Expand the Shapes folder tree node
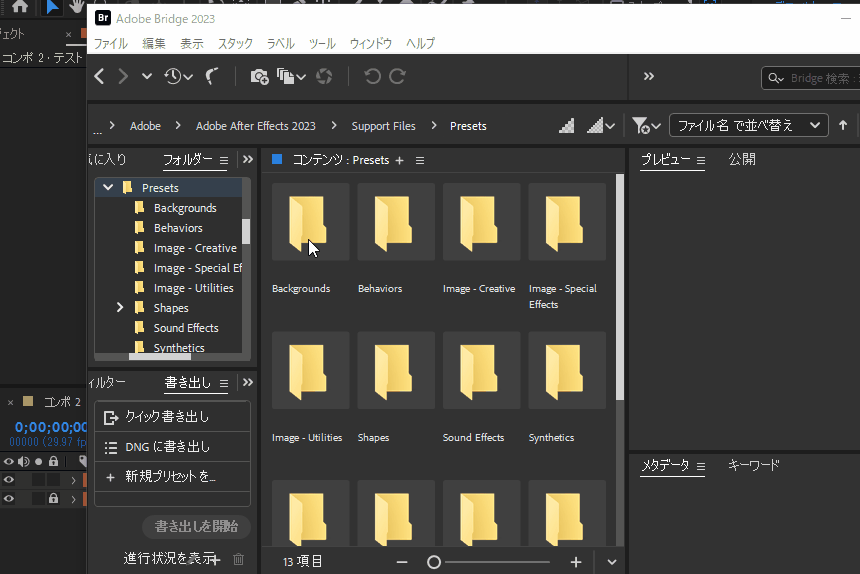Viewport: 860px width, 574px height. tap(120, 308)
